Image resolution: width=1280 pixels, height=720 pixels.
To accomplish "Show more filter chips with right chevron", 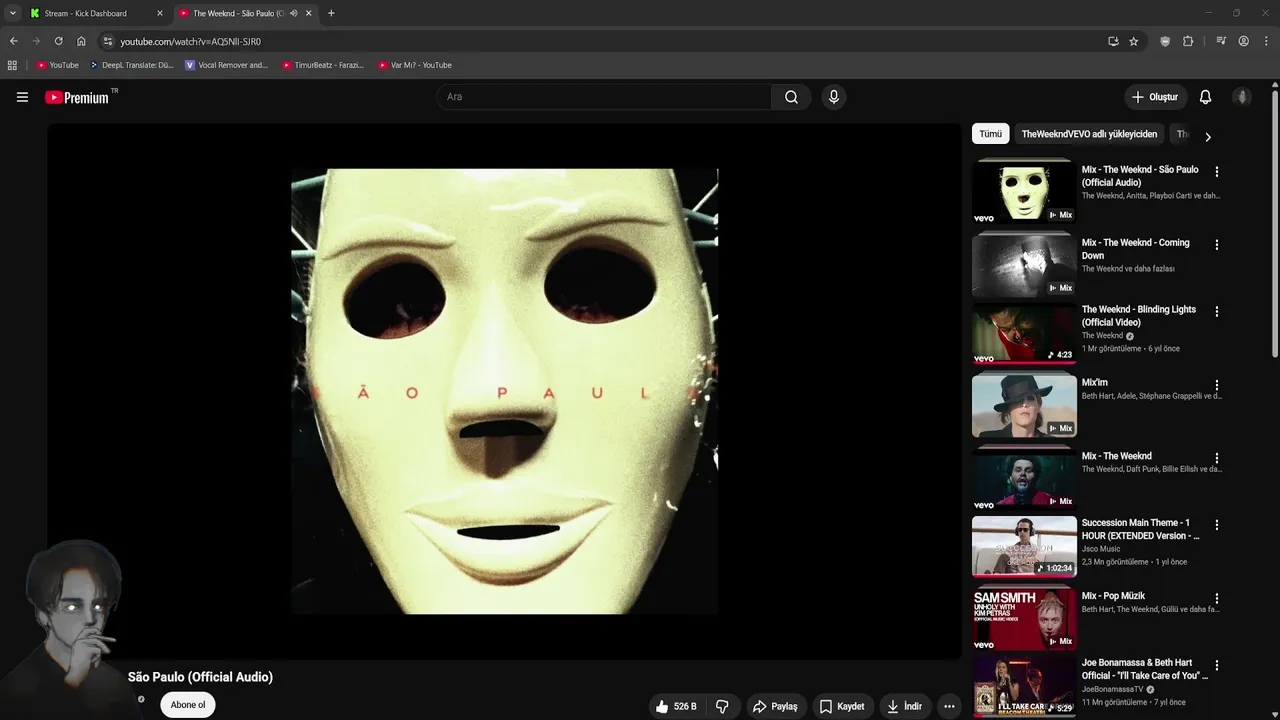I will pyautogui.click(x=1207, y=136).
